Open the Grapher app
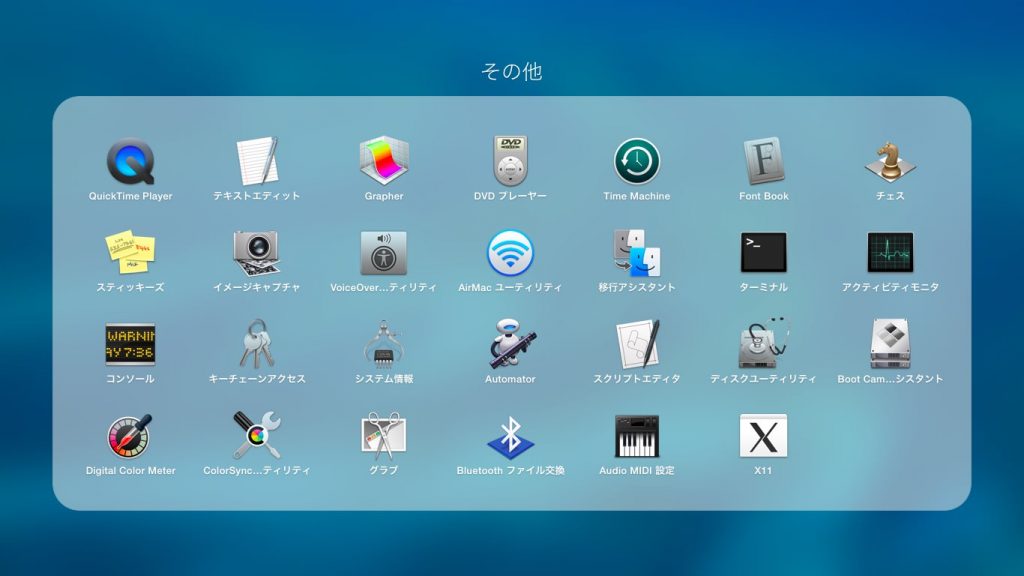 coord(384,161)
